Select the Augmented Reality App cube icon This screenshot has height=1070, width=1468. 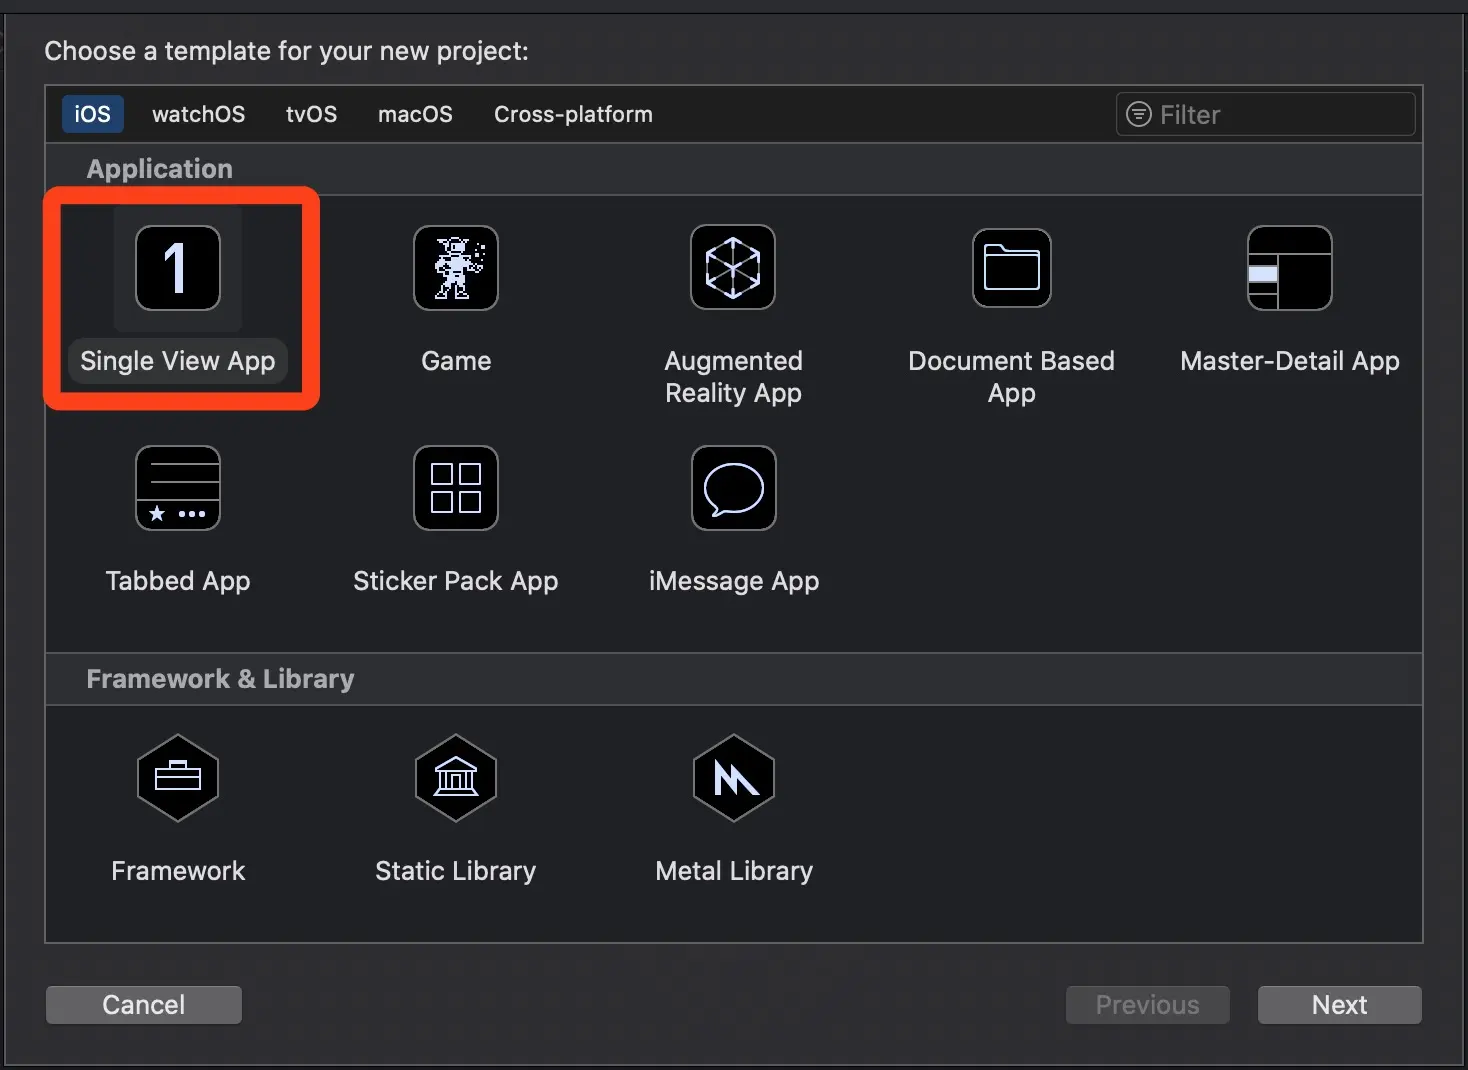[x=733, y=267]
